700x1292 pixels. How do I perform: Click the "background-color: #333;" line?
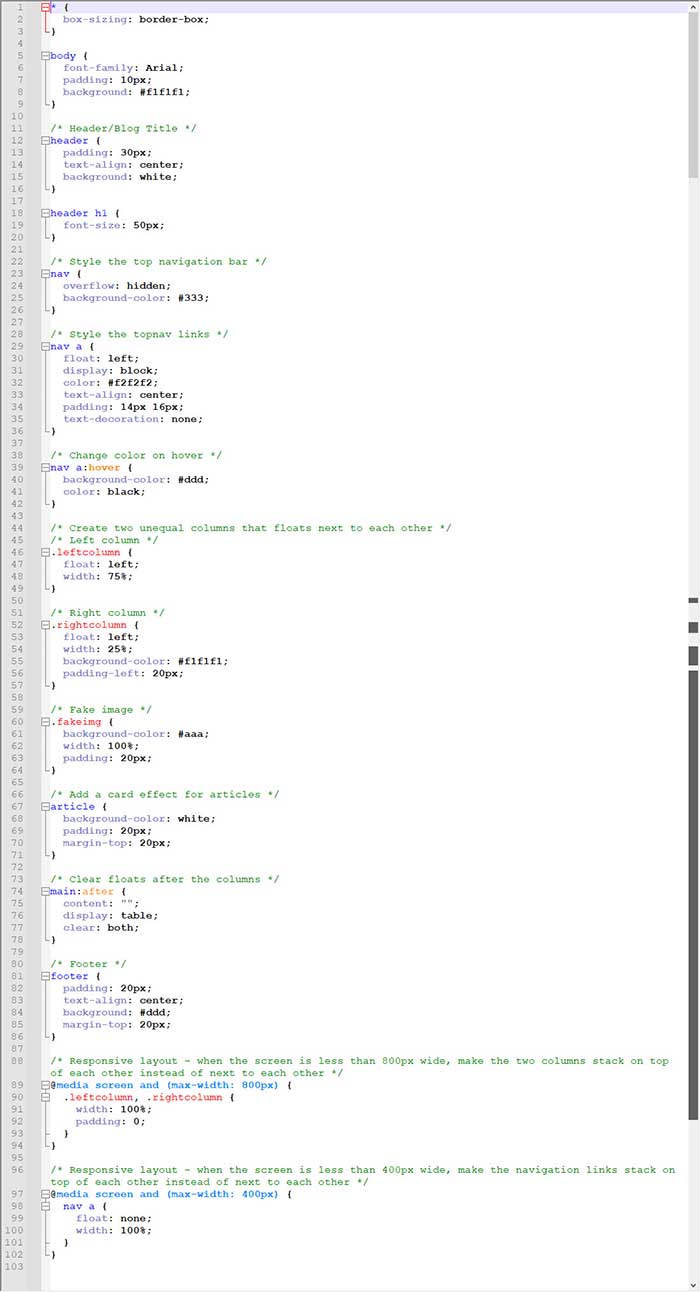click(x=136, y=298)
